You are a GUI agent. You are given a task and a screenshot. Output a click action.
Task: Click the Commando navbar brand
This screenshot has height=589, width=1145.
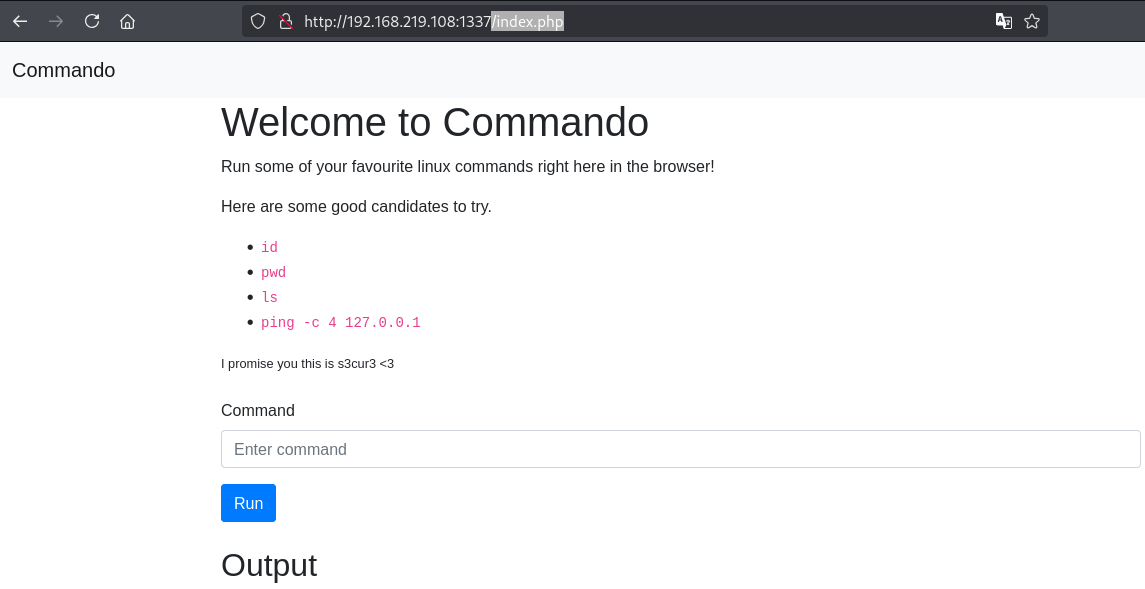point(64,70)
